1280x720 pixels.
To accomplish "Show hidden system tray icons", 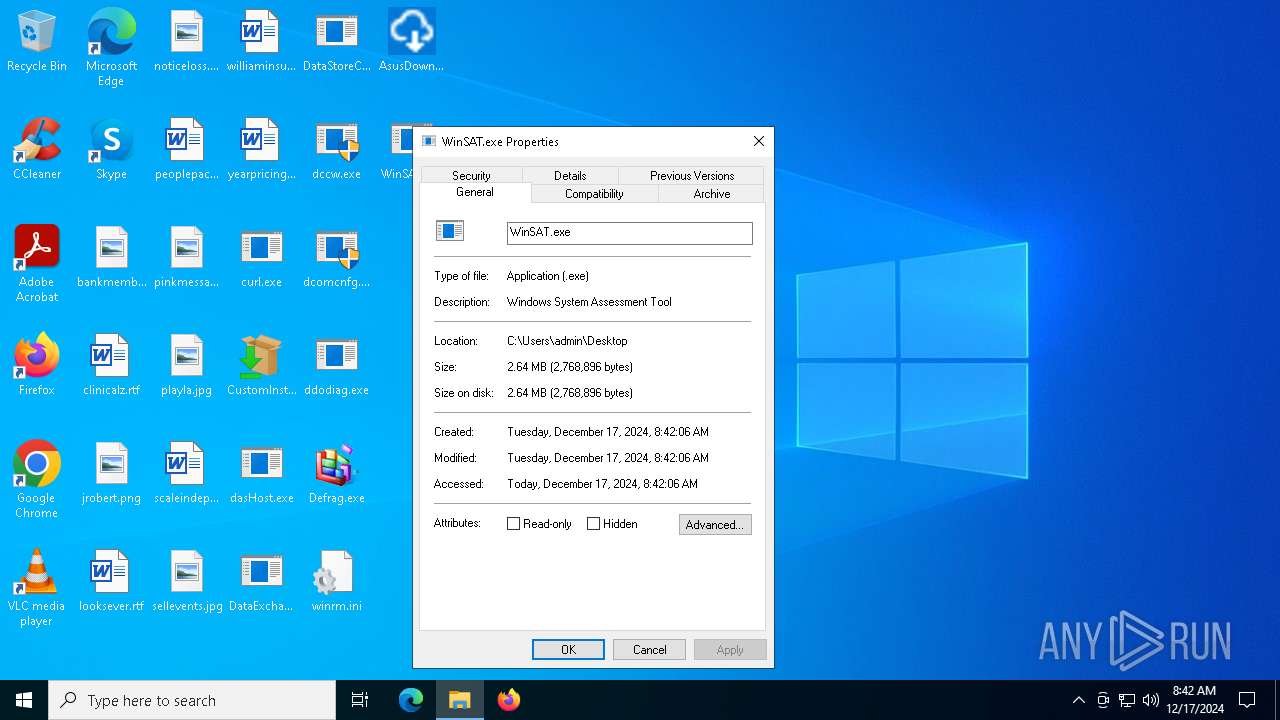I will coord(1078,700).
